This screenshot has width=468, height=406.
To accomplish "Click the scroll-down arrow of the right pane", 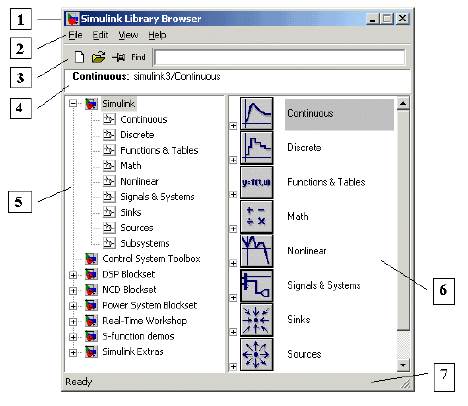I will coord(403,365).
